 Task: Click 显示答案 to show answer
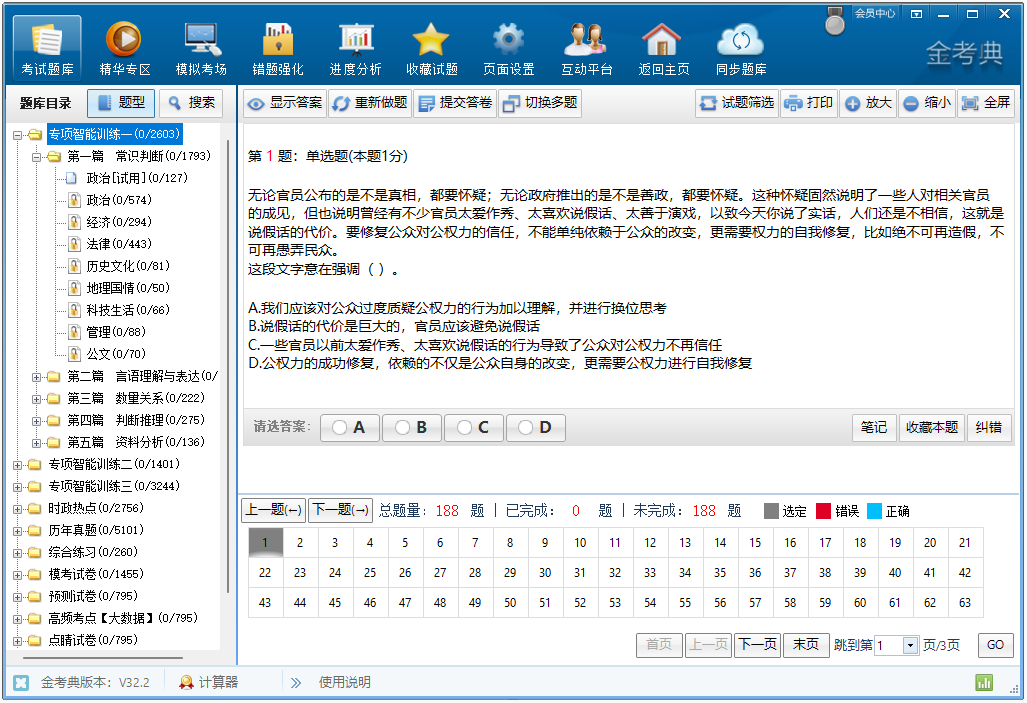point(285,103)
